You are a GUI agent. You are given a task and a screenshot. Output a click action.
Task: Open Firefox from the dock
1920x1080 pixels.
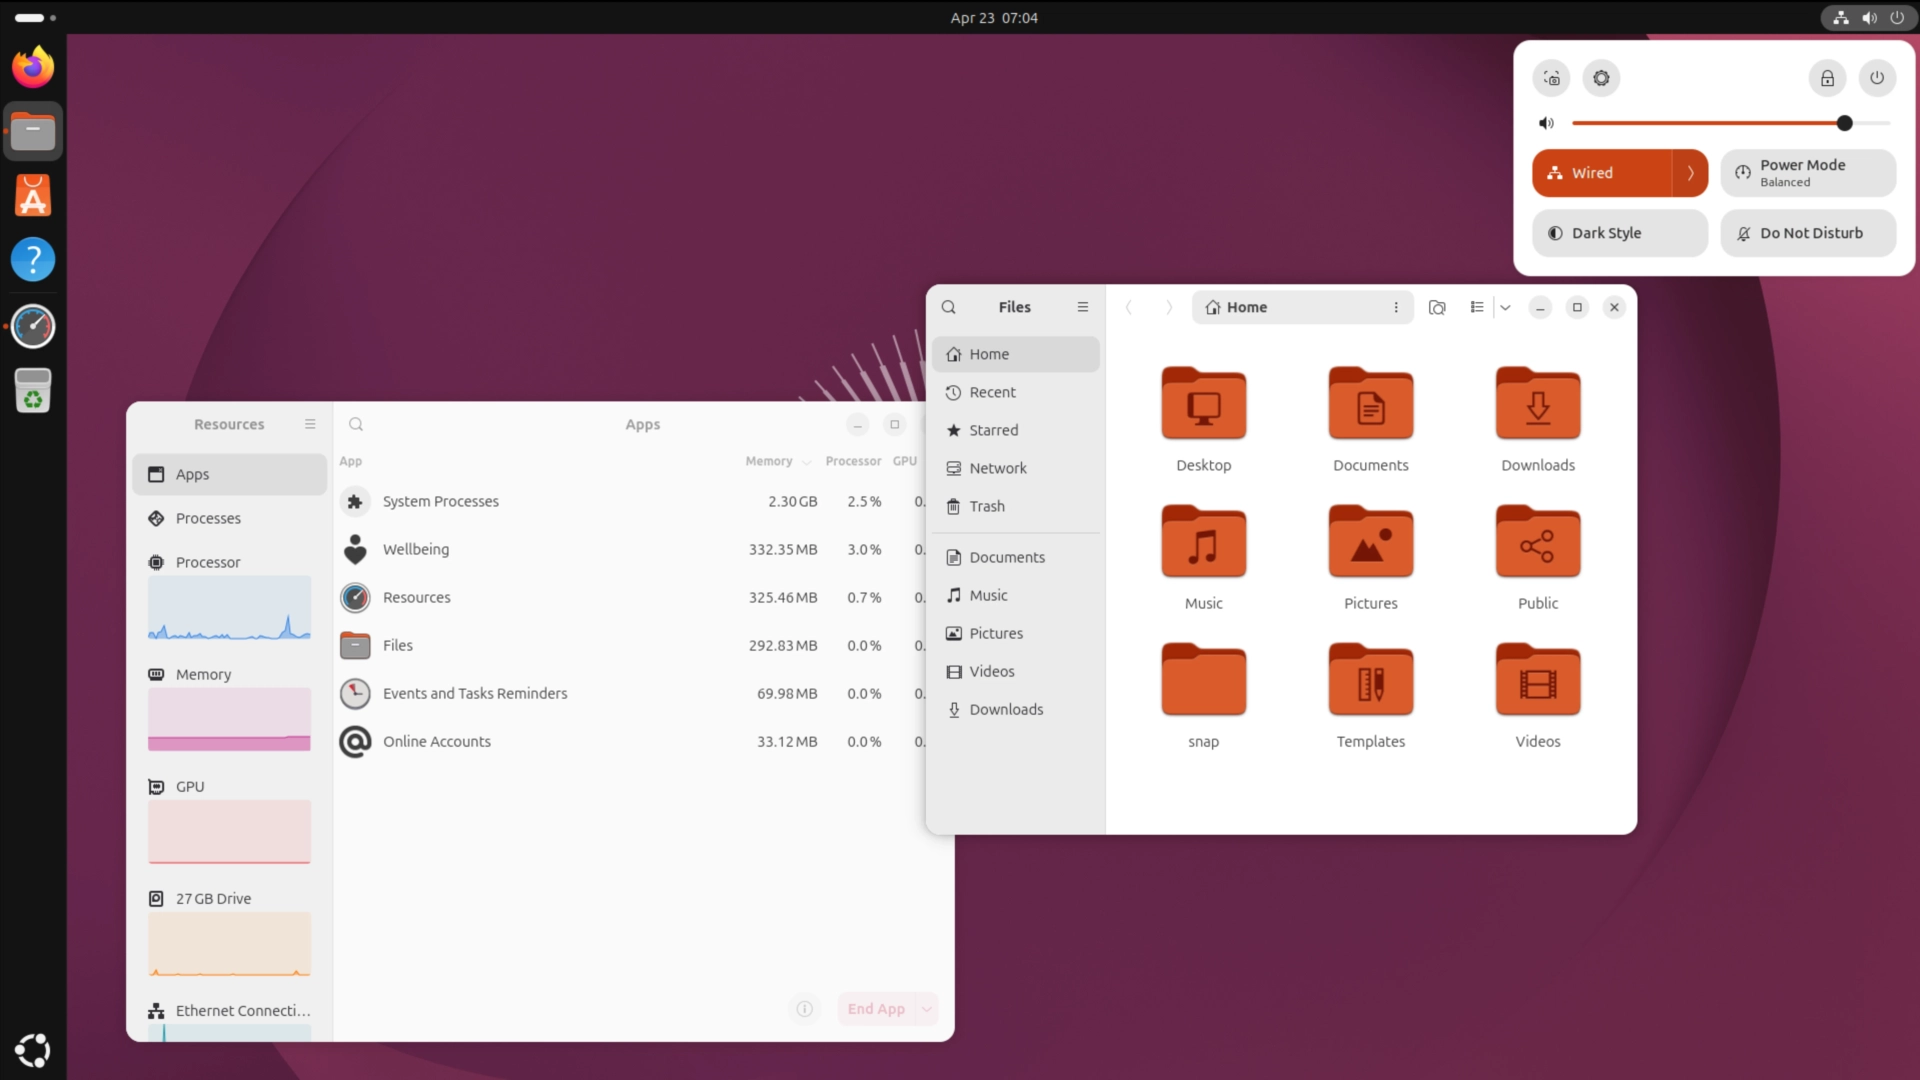tap(33, 66)
